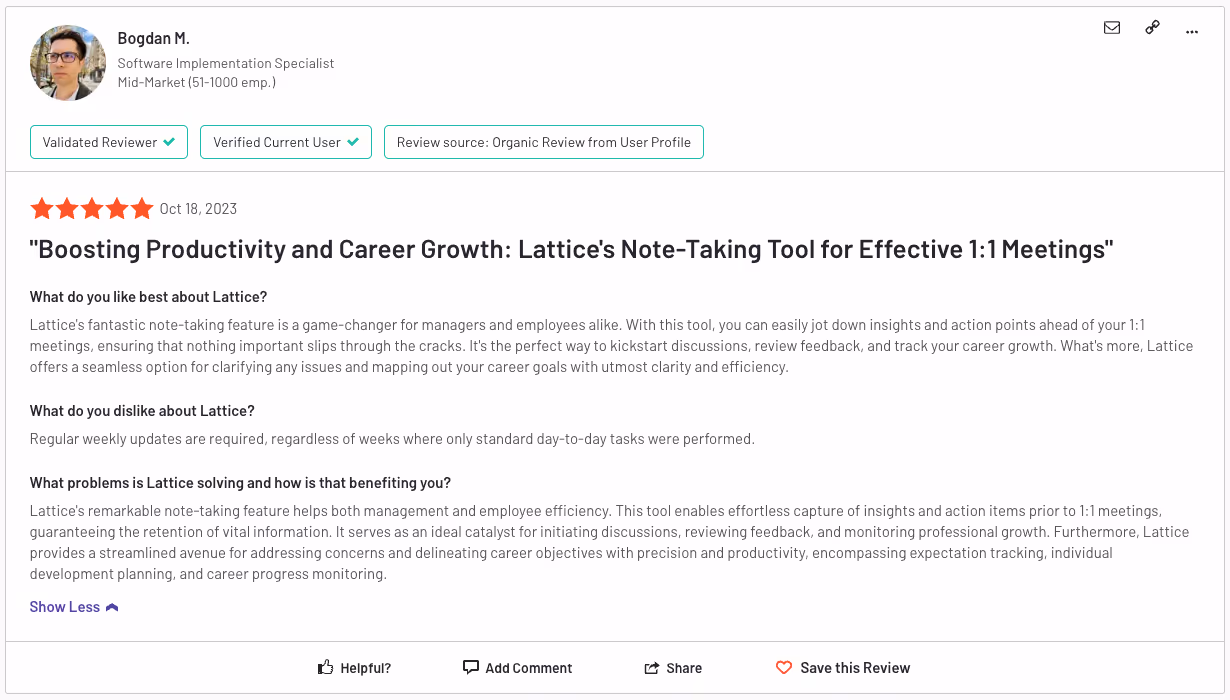Click the Share label

[684, 668]
